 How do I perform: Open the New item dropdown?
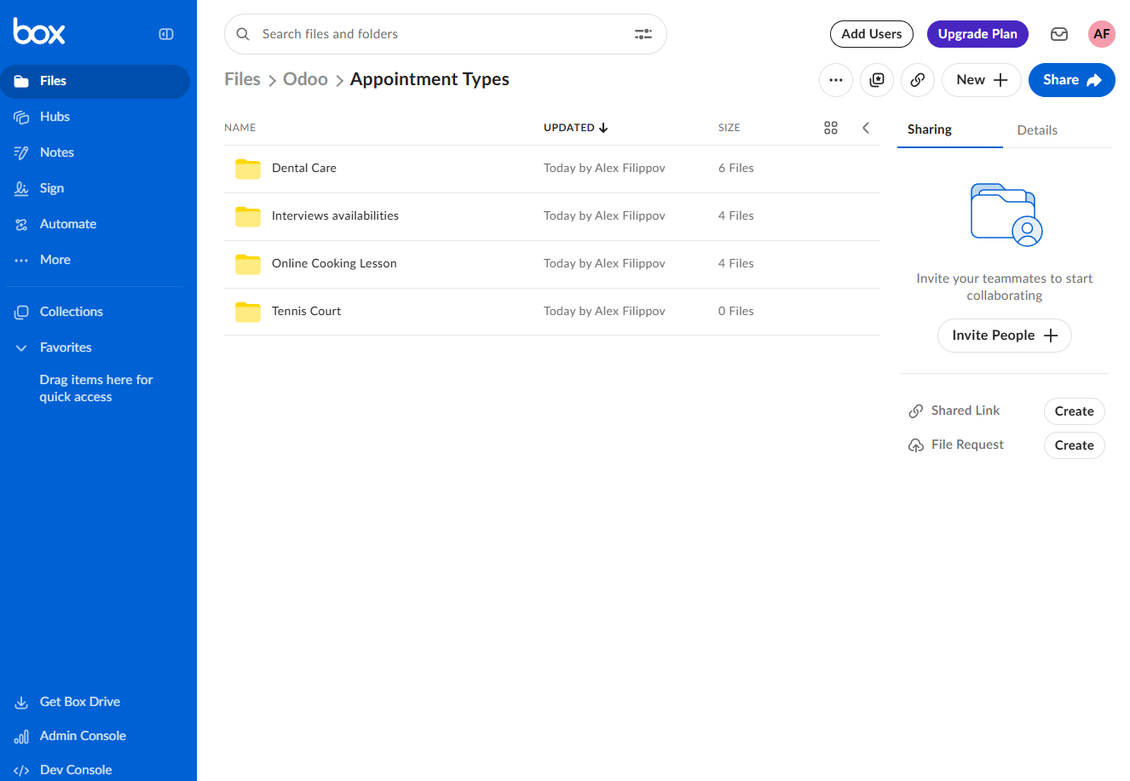(982, 80)
